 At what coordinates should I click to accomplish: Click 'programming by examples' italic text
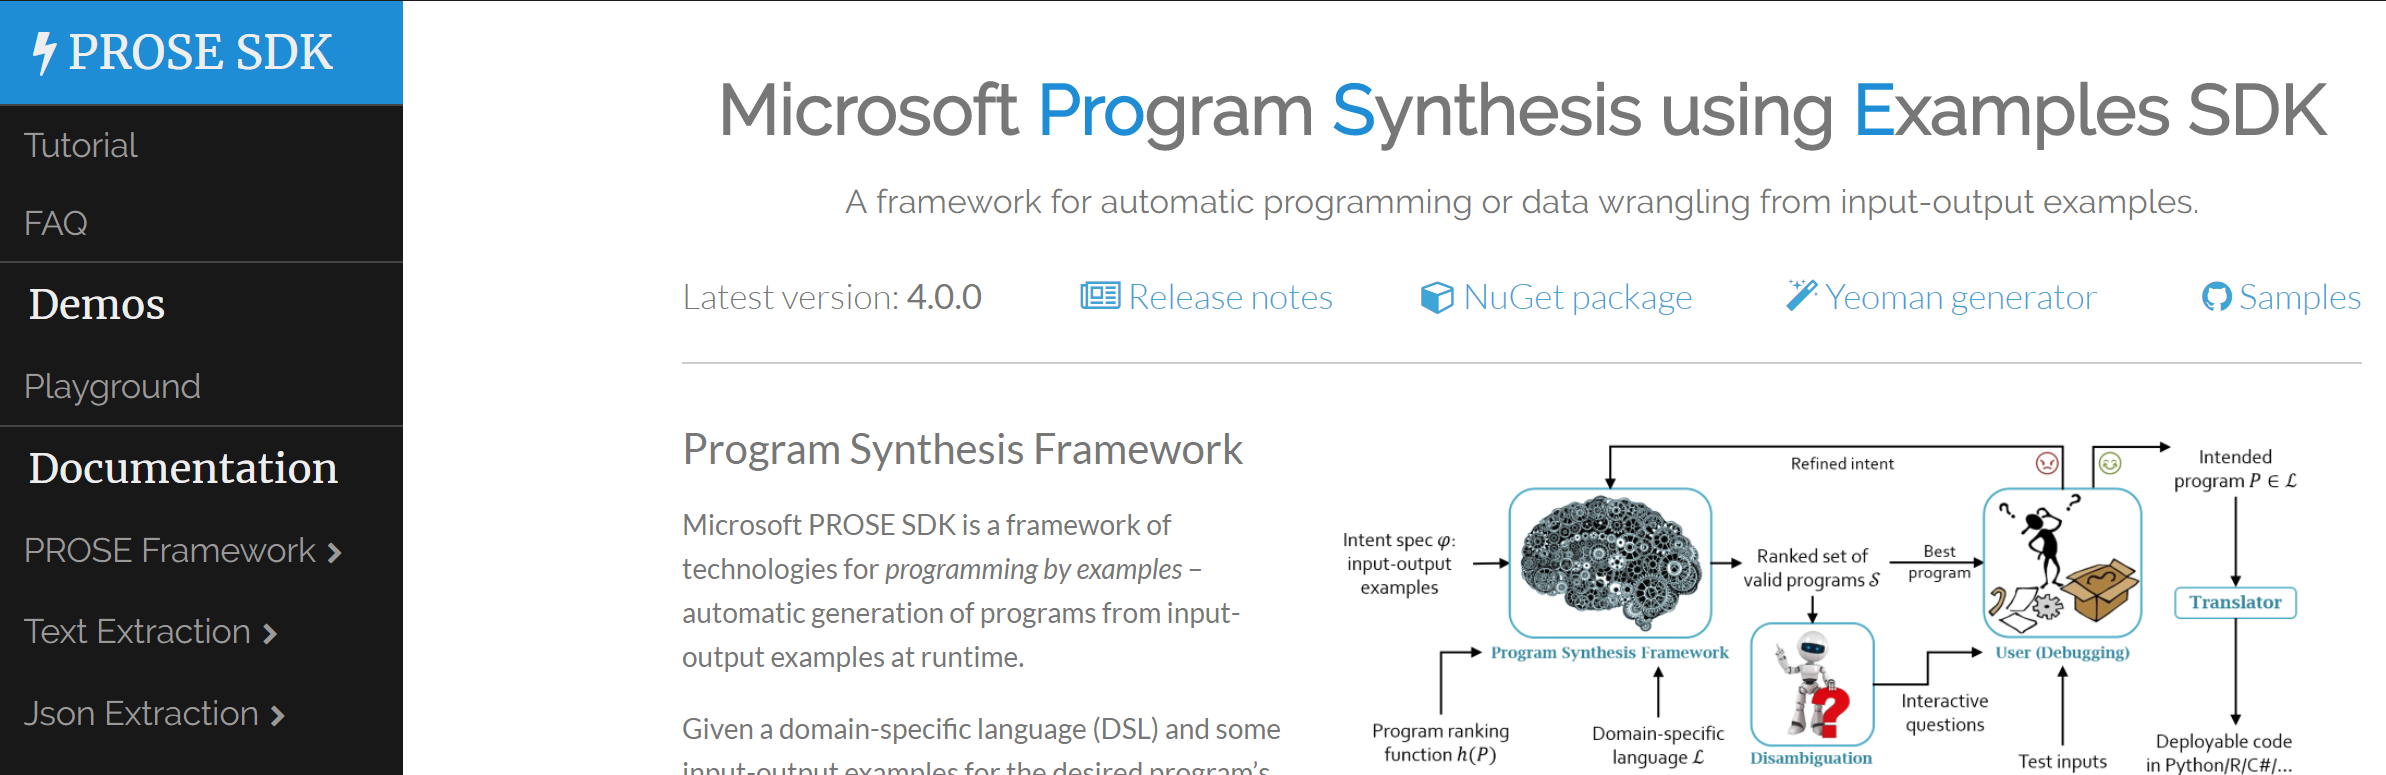(1033, 569)
